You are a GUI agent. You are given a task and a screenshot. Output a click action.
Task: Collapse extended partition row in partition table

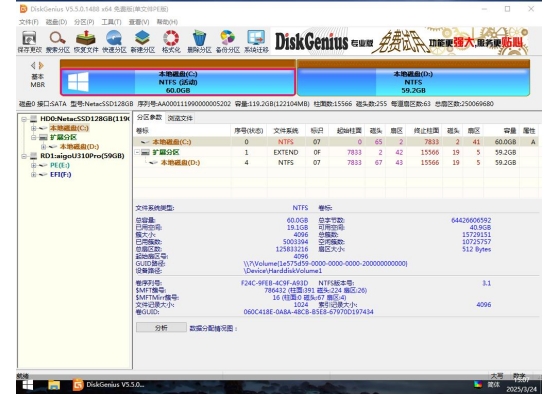[x=138, y=152]
